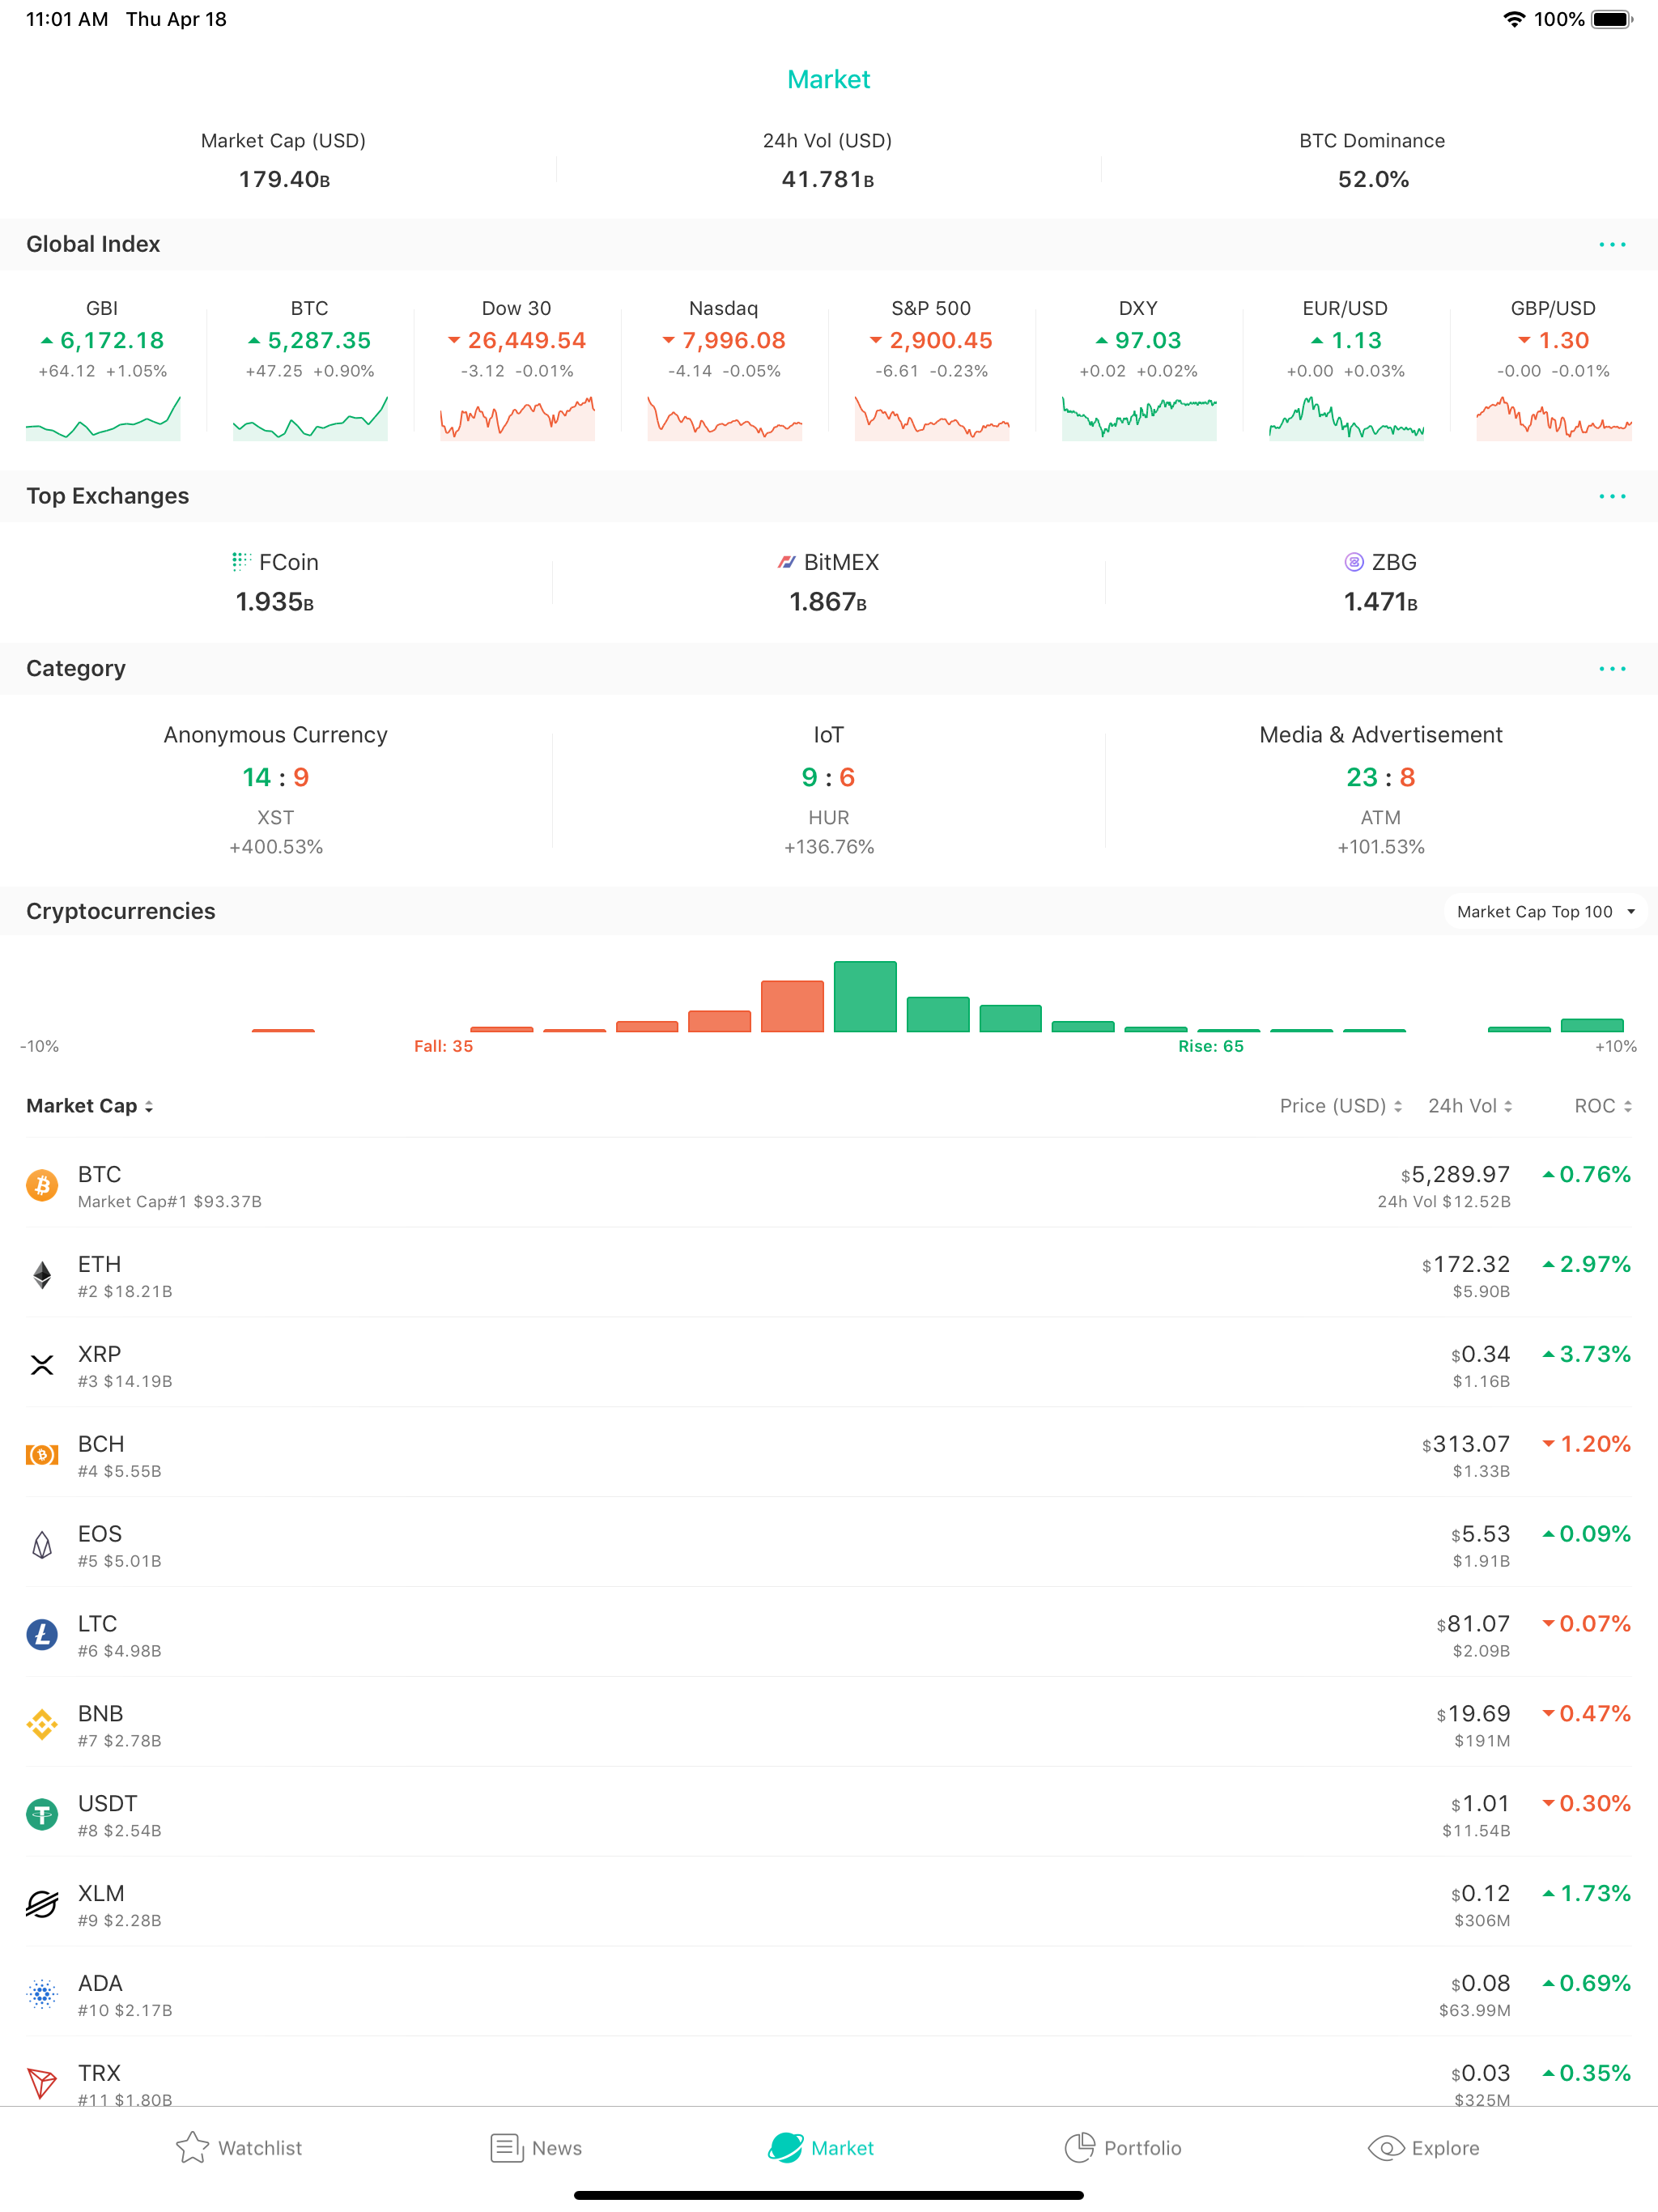Click the XRP coin icon
This screenshot has width=1658, height=2212.
(42, 1365)
